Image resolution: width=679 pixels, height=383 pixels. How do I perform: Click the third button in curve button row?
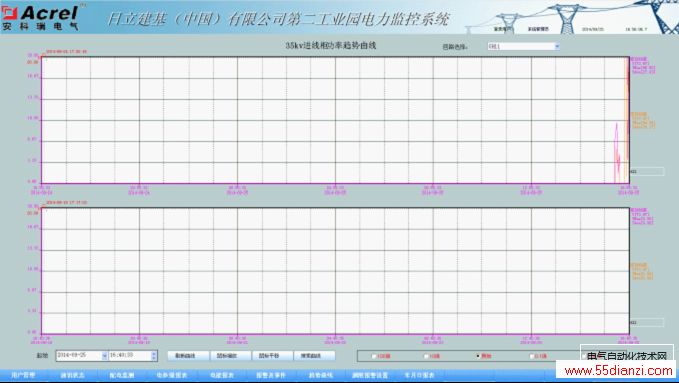(x=271, y=356)
